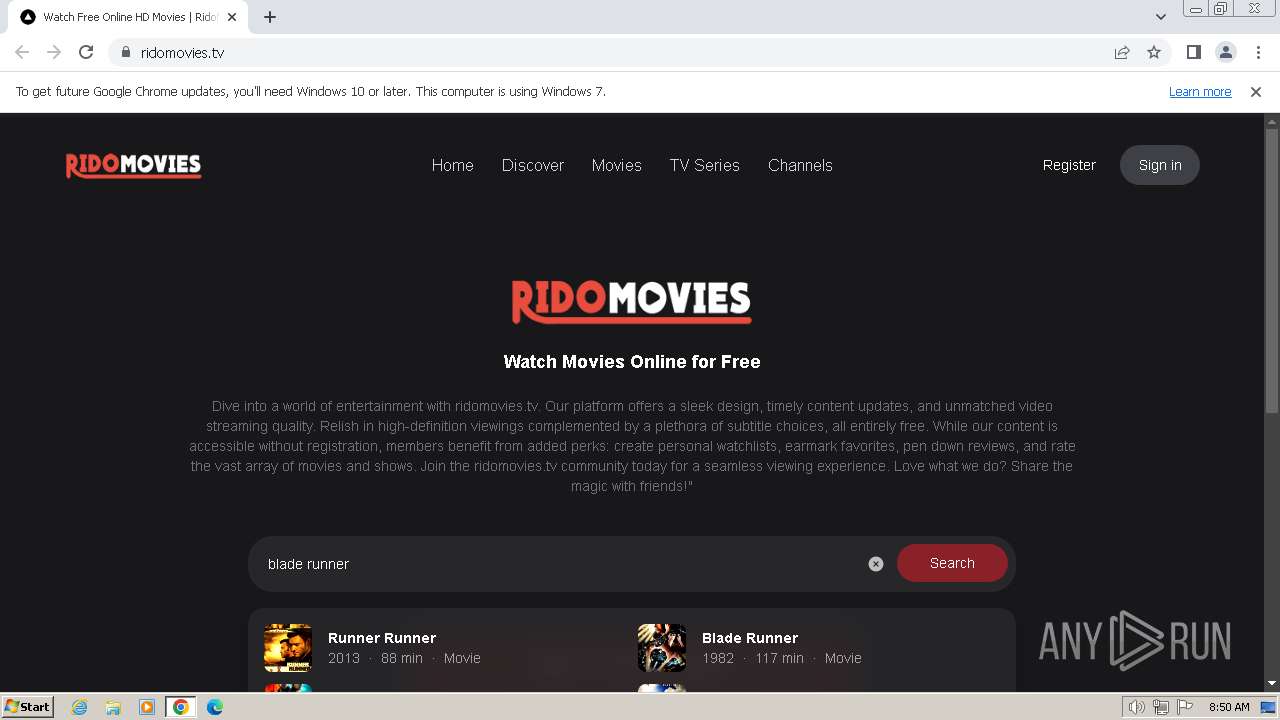1280x720 pixels.
Task: Click the page vertical scrollbar thumb
Action: click(1271, 270)
